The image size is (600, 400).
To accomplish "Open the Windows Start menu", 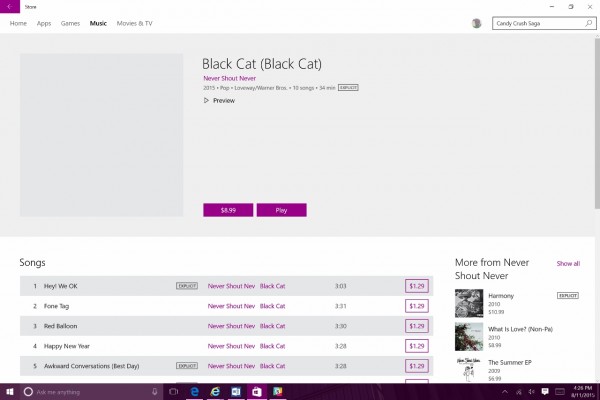I will 10,392.
